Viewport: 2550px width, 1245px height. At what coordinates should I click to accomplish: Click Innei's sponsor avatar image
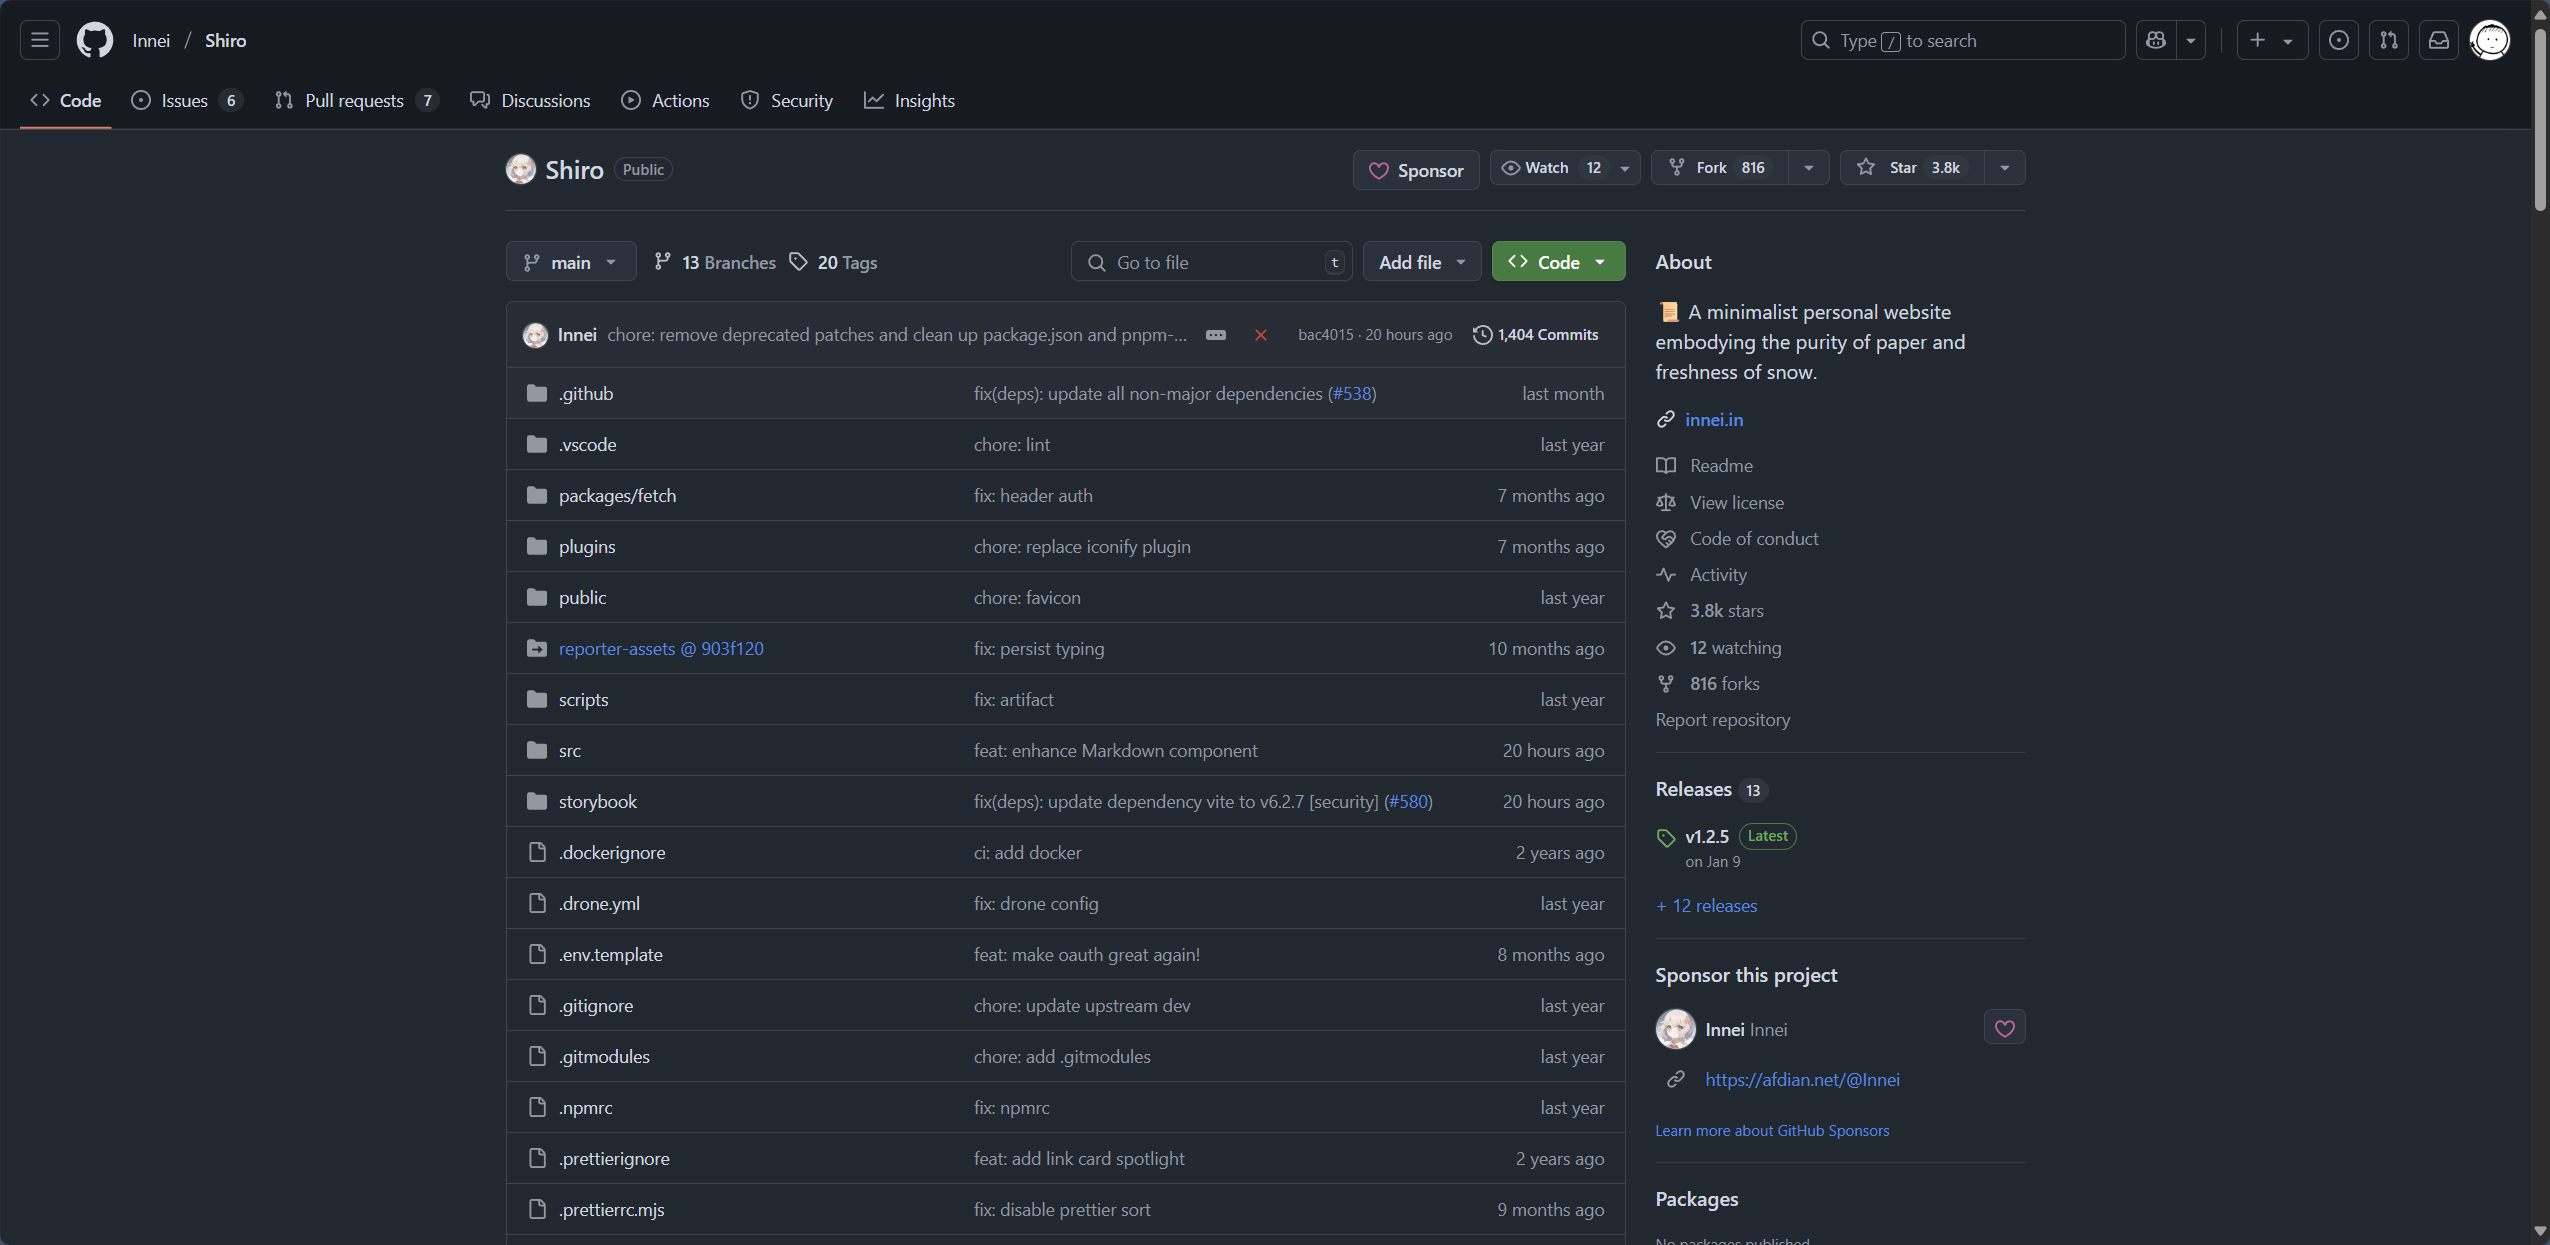click(x=1675, y=1028)
